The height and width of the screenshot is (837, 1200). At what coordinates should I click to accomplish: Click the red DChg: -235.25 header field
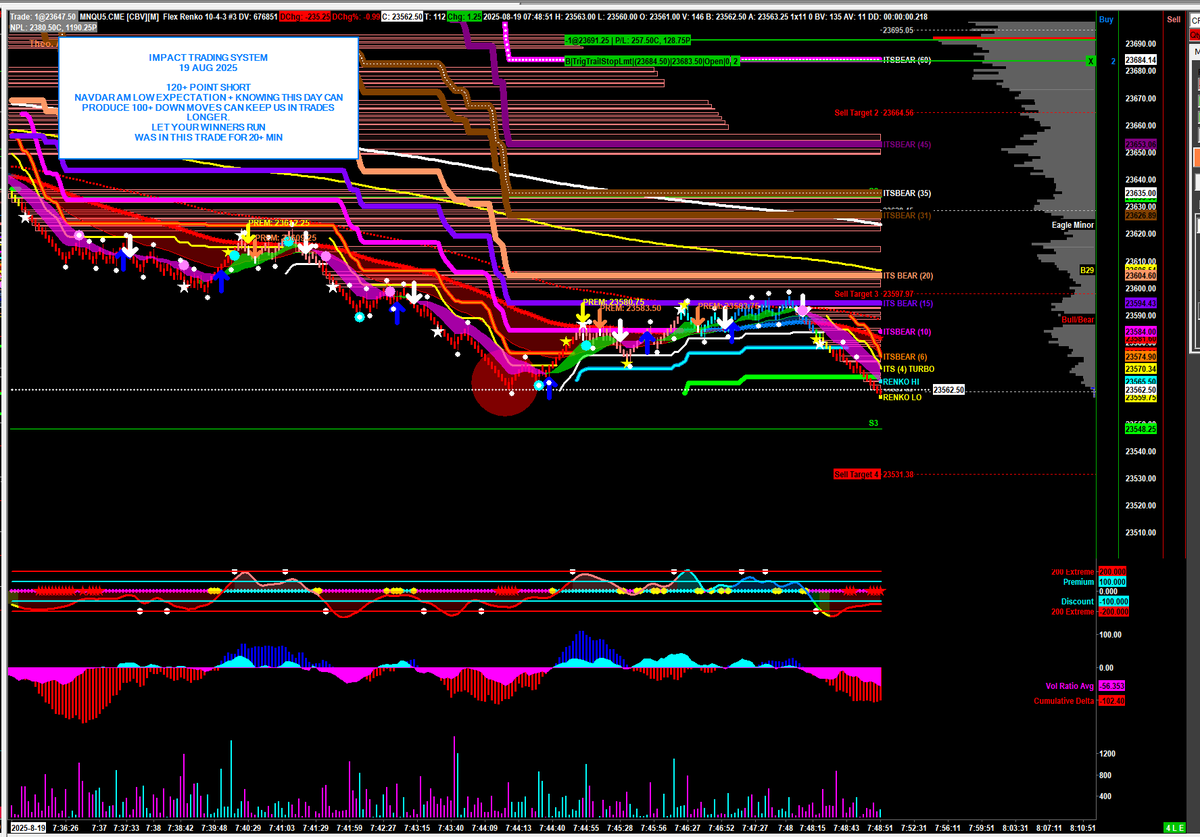tap(306, 19)
